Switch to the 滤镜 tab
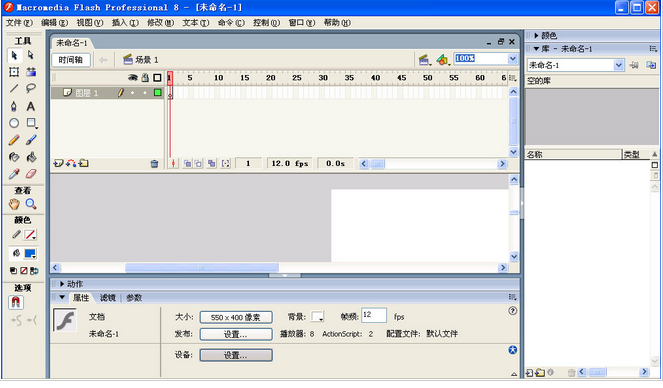The width and height of the screenshot is (663, 388). click(107, 298)
